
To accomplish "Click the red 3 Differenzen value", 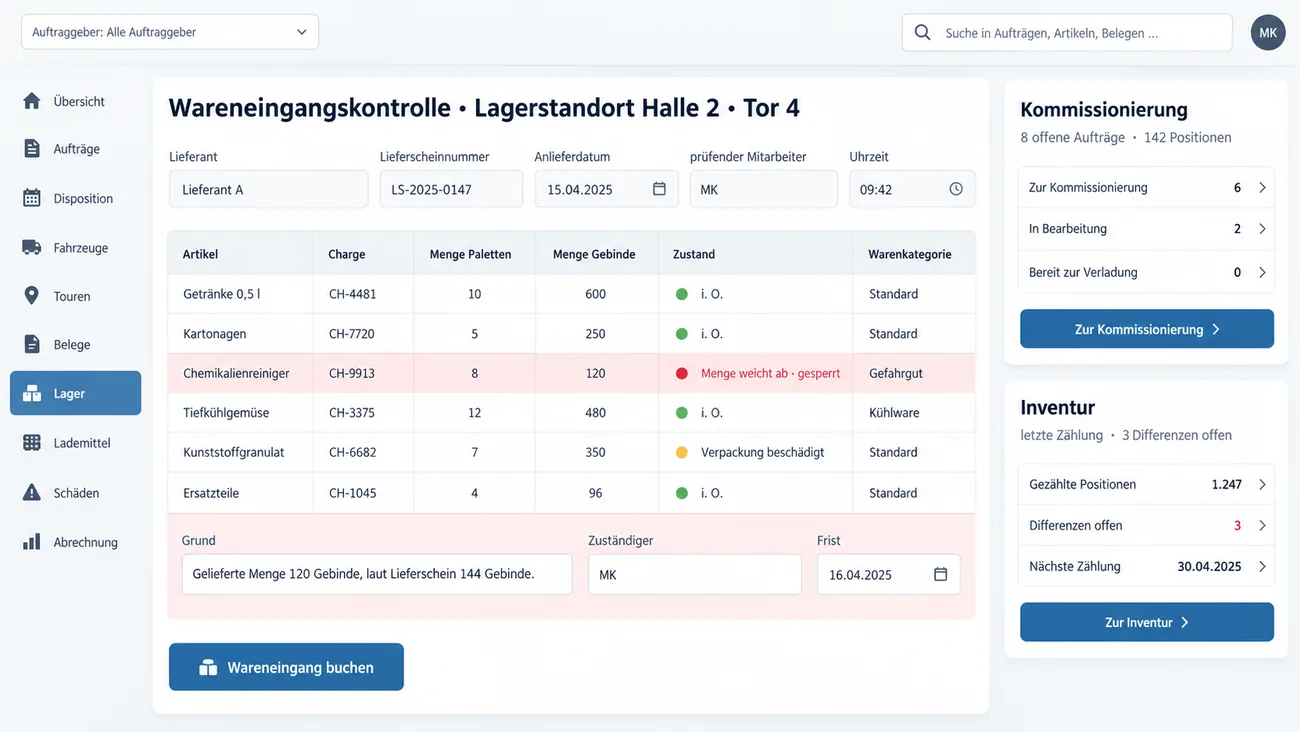I will click(x=1237, y=525).
